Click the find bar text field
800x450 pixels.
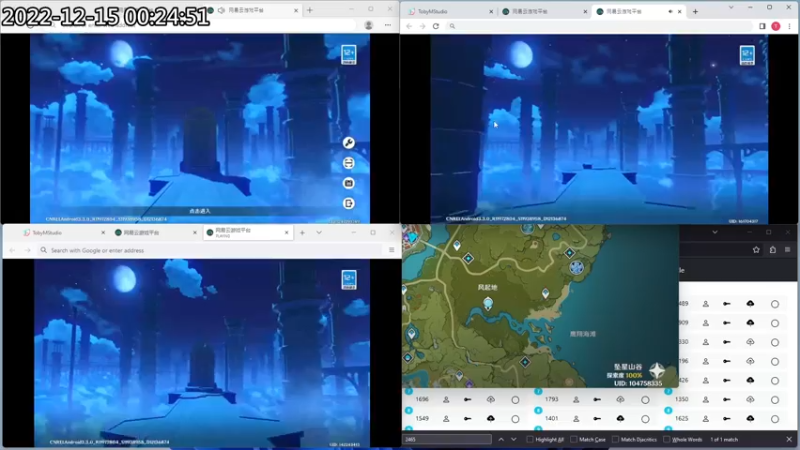point(447,439)
